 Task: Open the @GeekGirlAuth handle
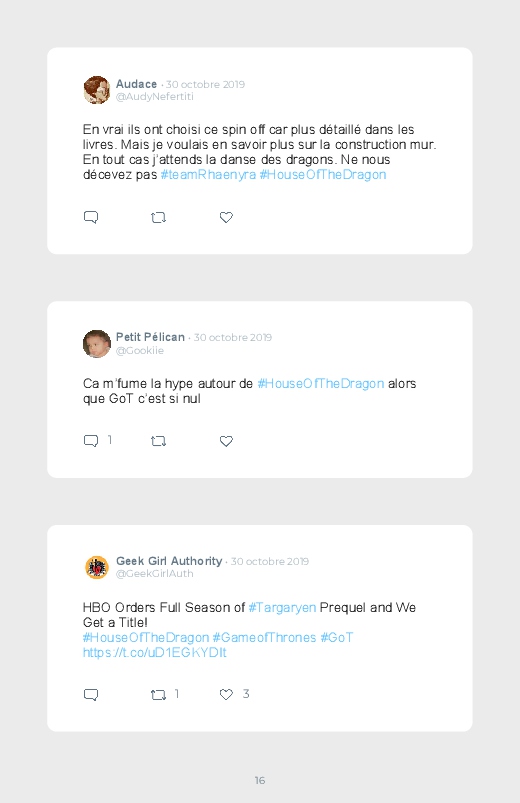tap(155, 574)
